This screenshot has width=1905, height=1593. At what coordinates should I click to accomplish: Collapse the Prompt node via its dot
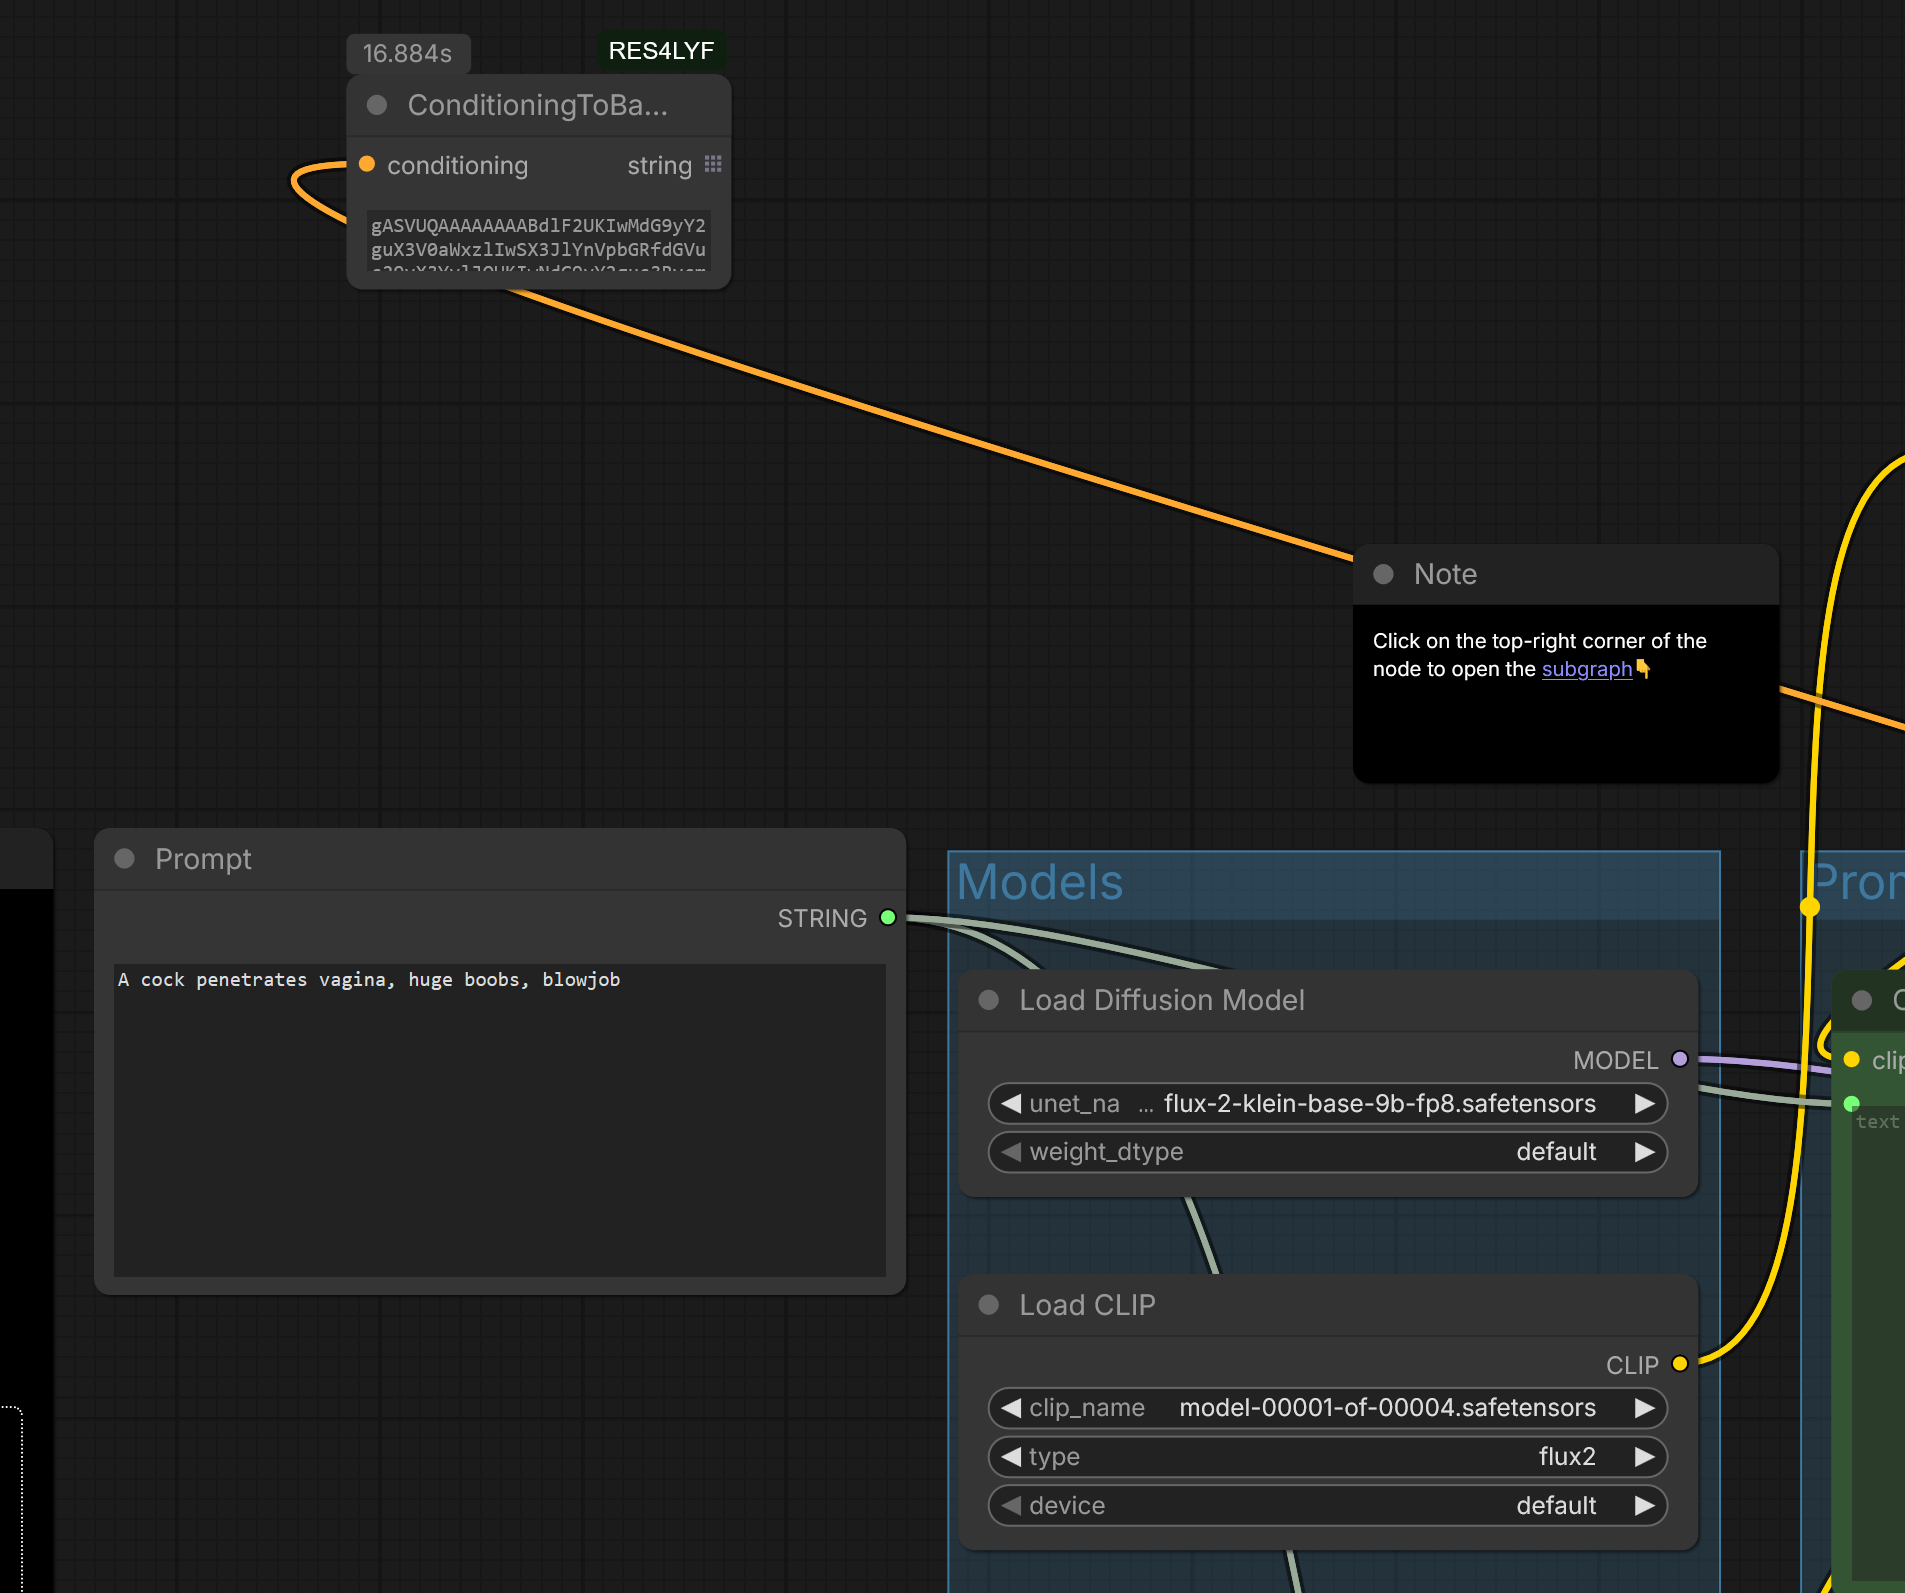click(125, 858)
